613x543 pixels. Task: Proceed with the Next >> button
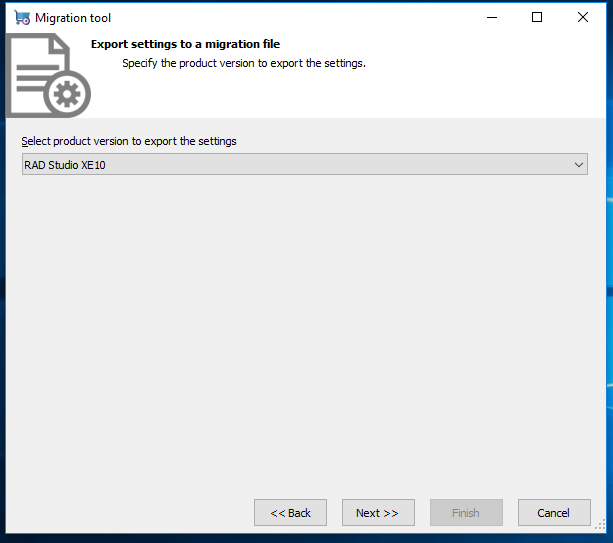[x=378, y=513]
